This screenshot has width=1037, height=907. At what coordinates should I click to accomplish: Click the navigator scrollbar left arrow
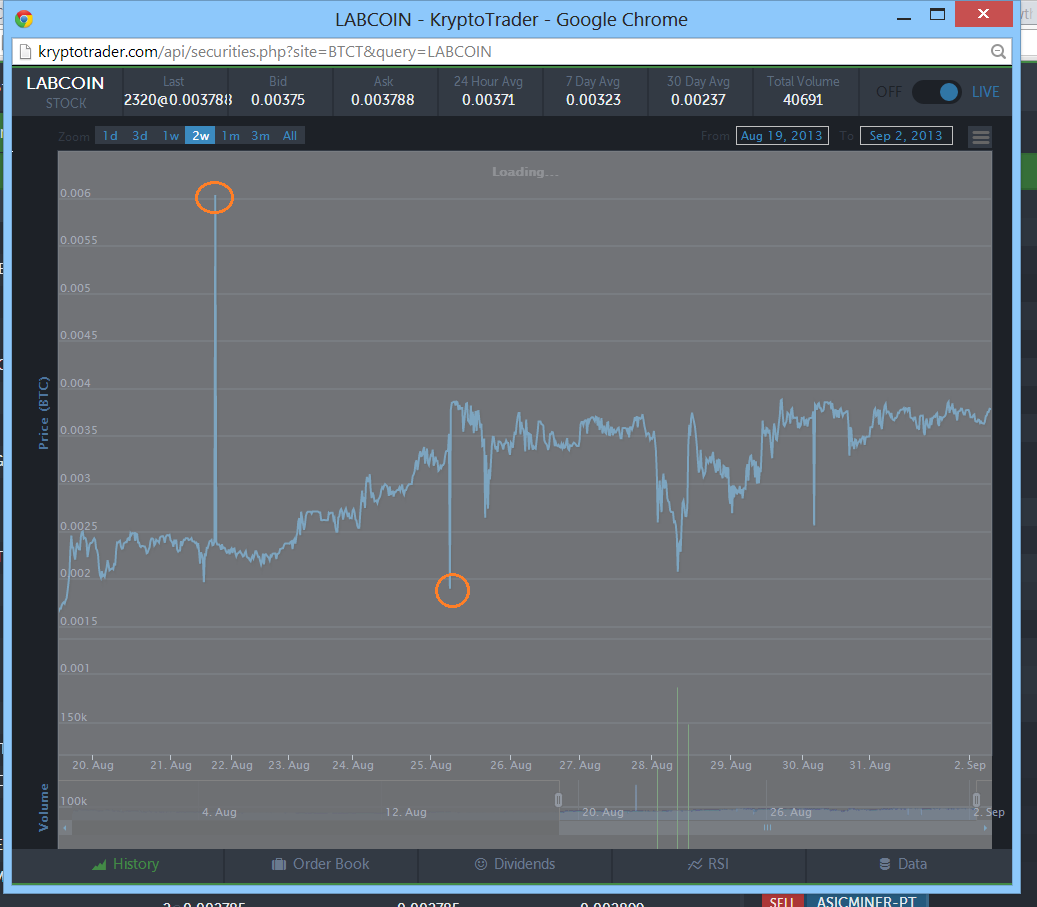click(x=65, y=828)
